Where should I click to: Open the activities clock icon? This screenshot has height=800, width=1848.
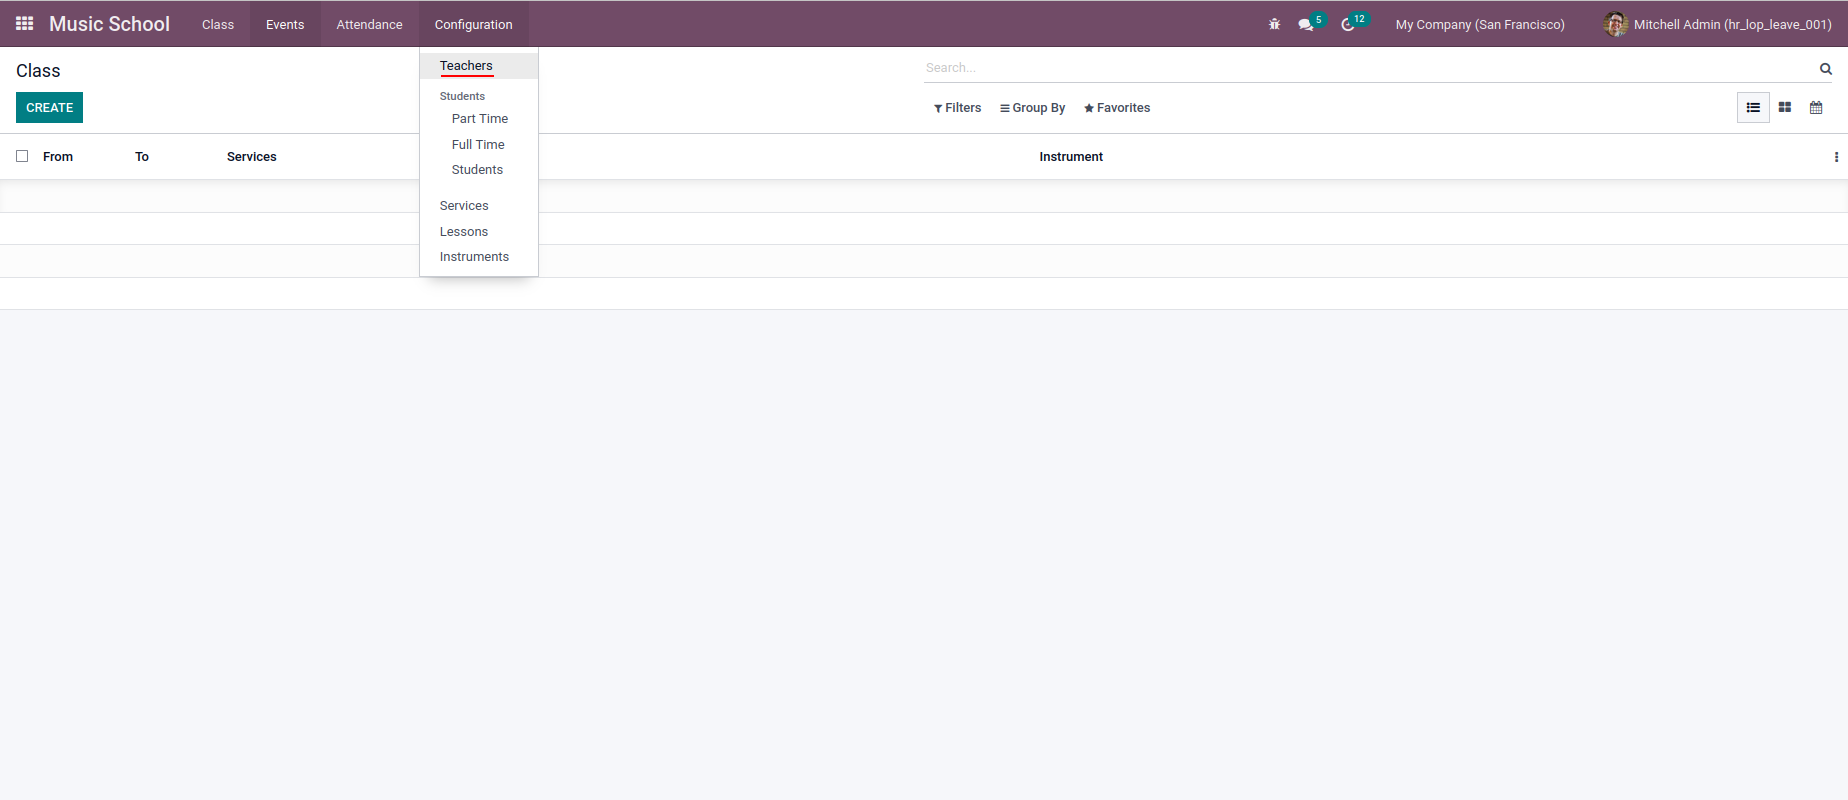1348,24
